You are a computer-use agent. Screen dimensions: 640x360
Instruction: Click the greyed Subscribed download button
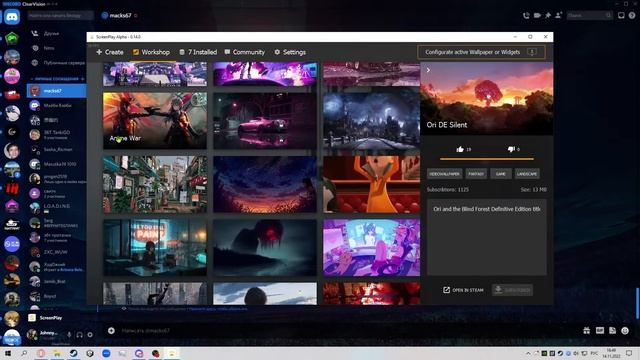coord(512,290)
